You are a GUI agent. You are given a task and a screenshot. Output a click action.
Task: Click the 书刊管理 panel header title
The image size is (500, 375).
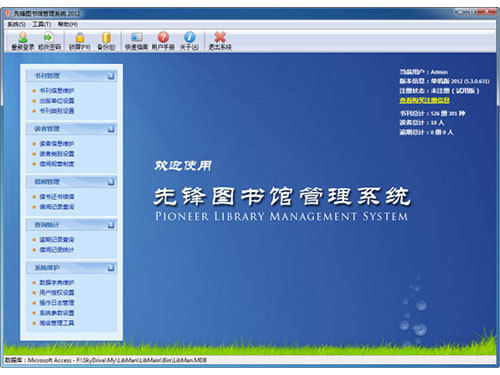(47, 76)
